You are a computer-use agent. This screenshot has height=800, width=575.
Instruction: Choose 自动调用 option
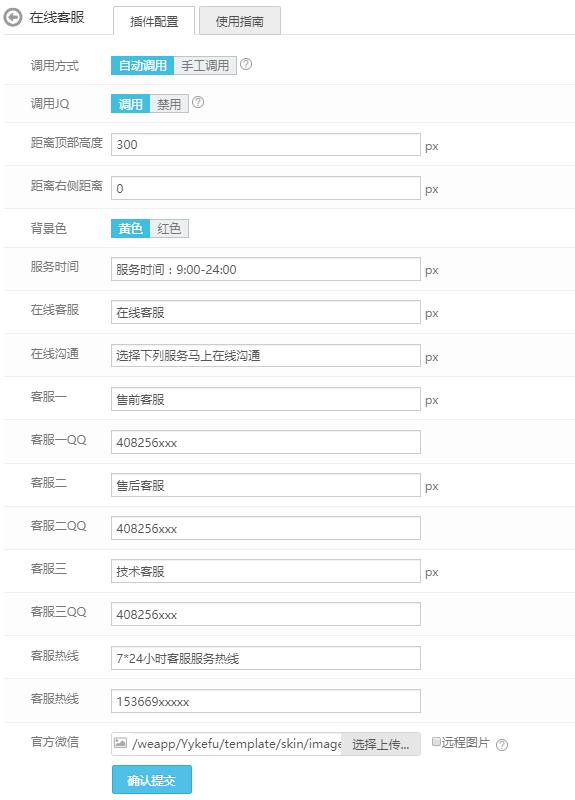coord(142,65)
